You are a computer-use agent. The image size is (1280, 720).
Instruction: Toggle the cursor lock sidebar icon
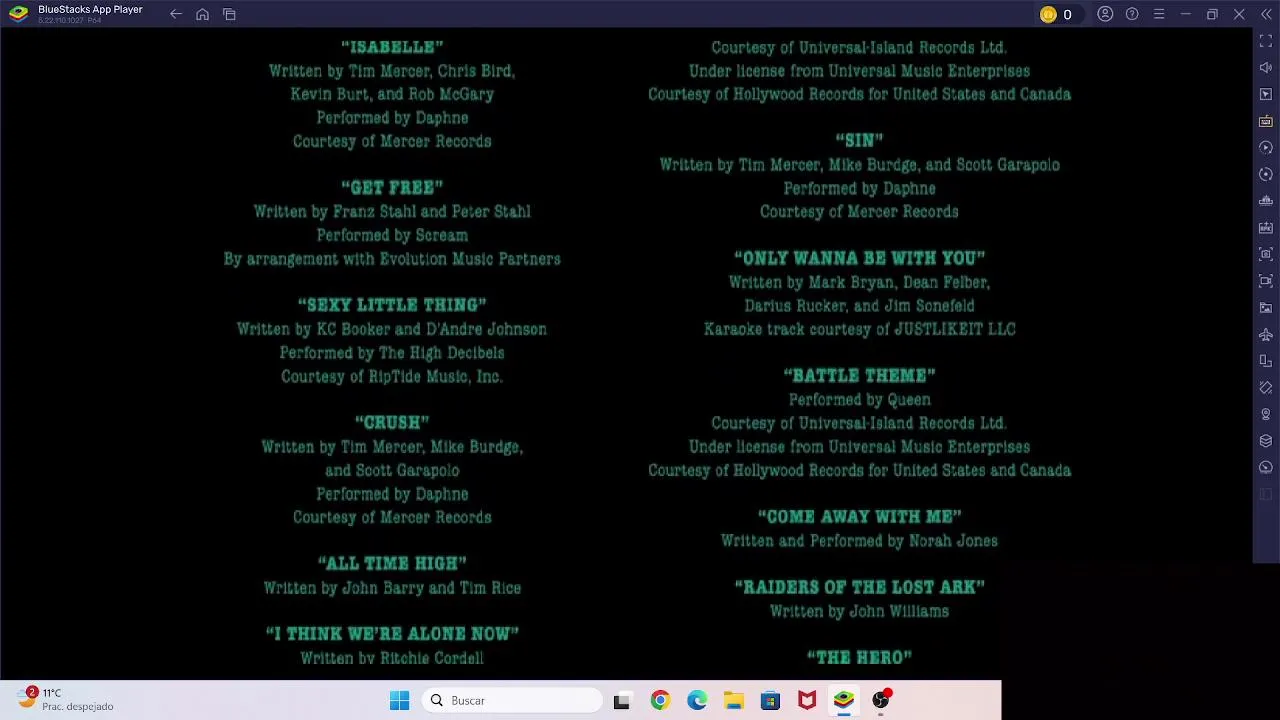click(x=1266, y=94)
